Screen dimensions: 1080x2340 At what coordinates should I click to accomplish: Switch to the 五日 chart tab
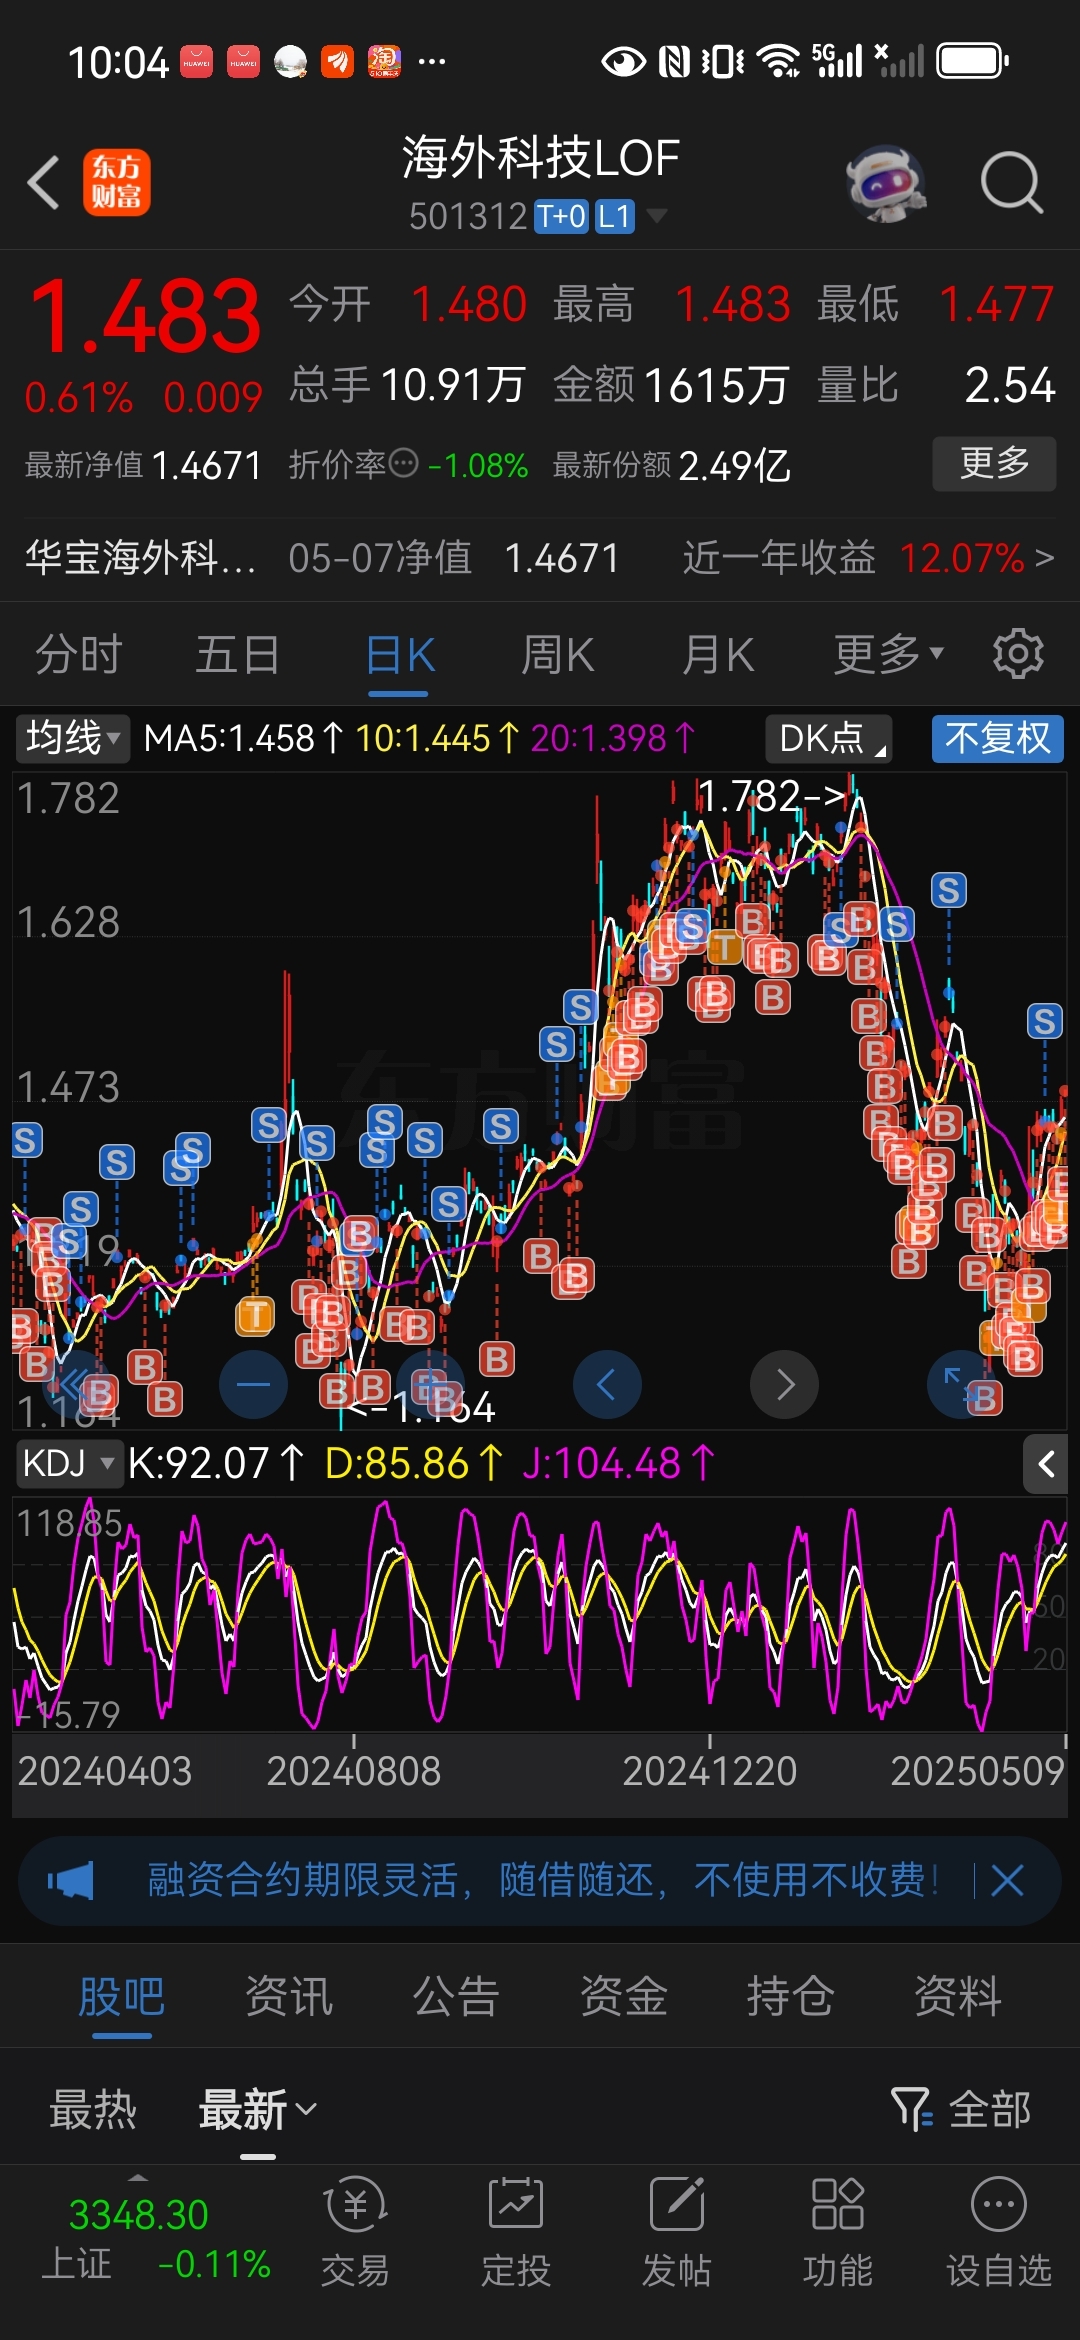point(238,655)
